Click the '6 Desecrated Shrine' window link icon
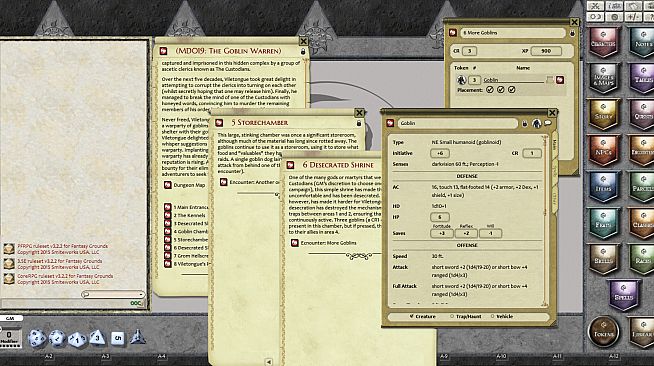This screenshot has height=366, width=654. (290, 165)
